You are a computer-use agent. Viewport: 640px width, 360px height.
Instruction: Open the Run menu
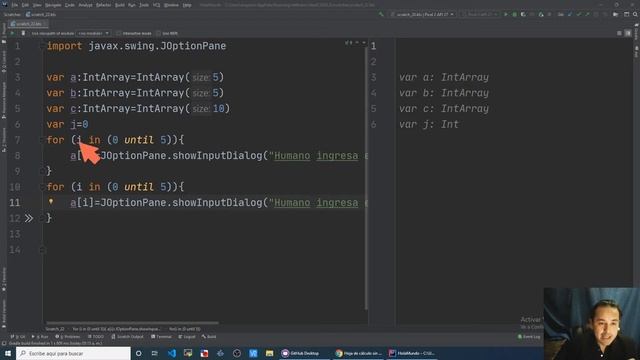click(131, 5)
